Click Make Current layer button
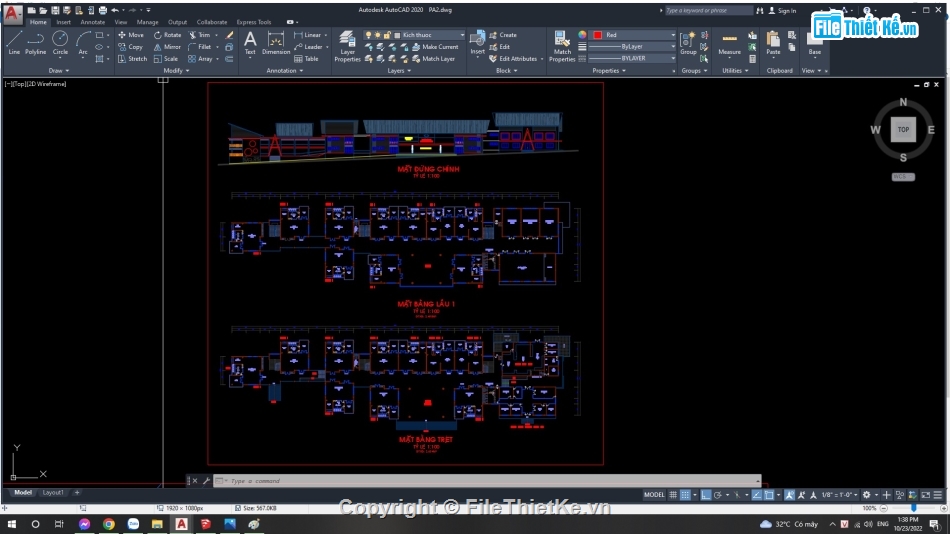This screenshot has height=534, width=950. click(435, 47)
